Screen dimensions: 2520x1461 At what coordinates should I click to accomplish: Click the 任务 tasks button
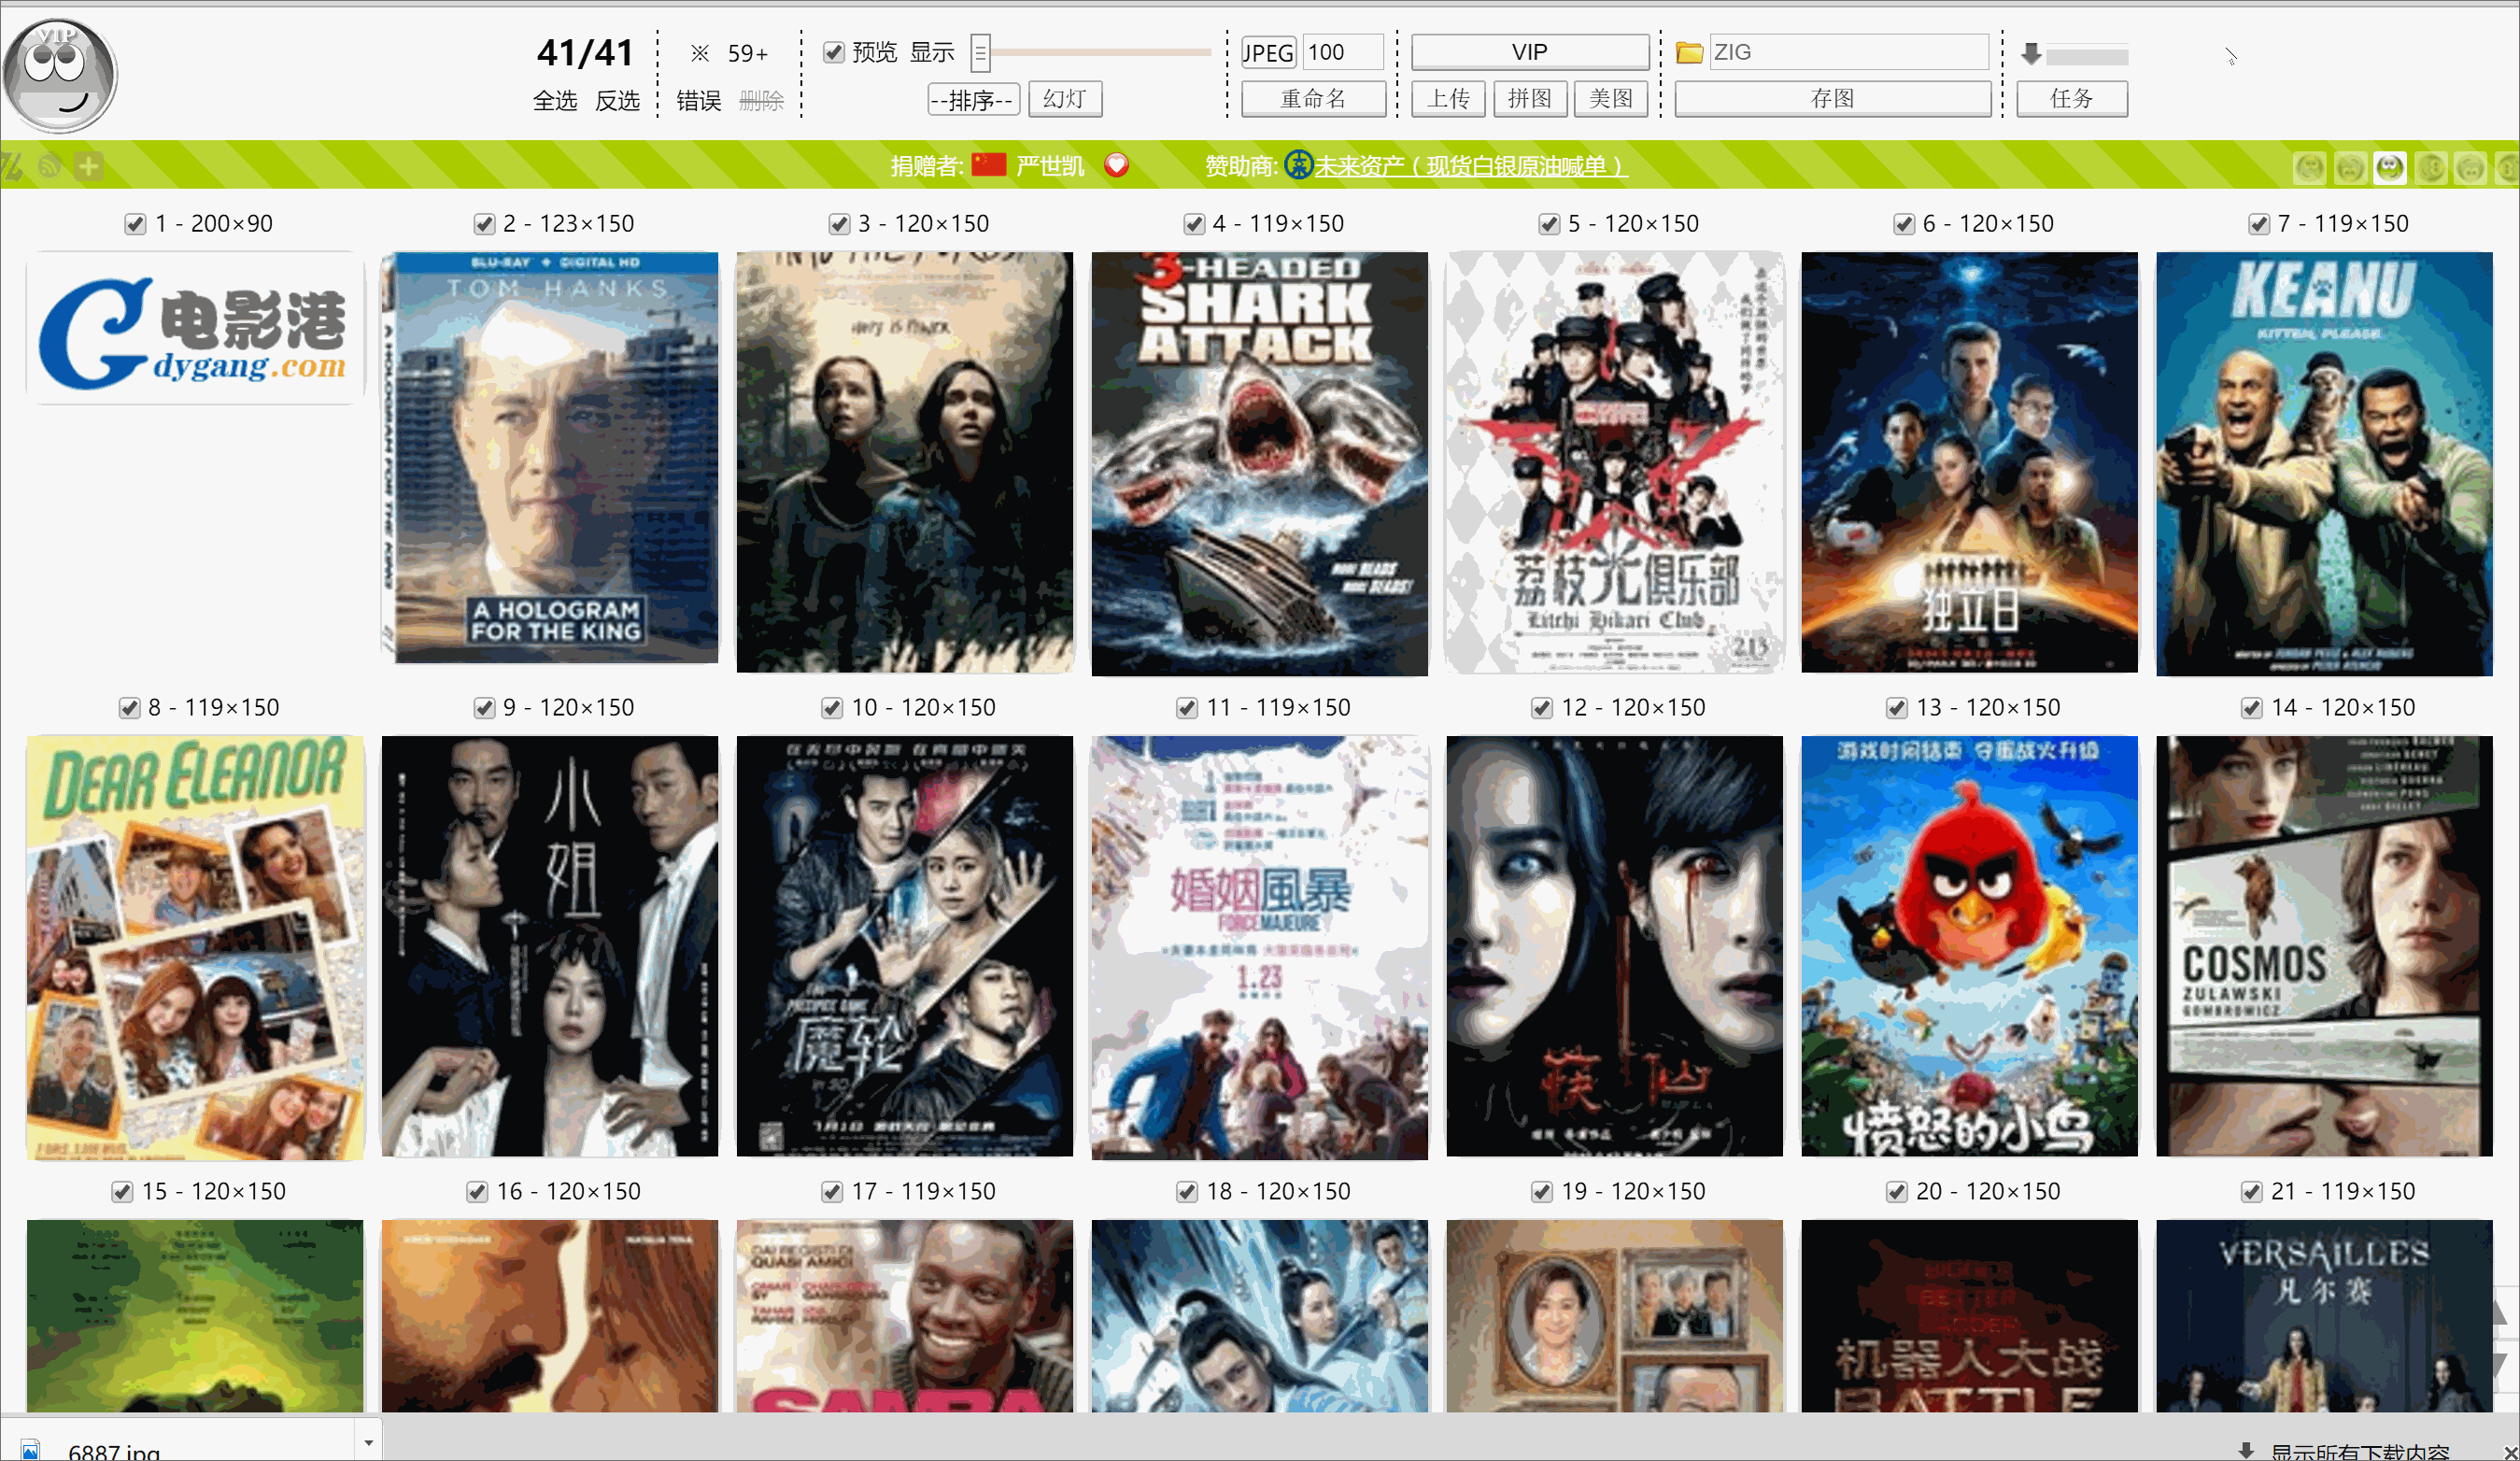coord(2072,99)
